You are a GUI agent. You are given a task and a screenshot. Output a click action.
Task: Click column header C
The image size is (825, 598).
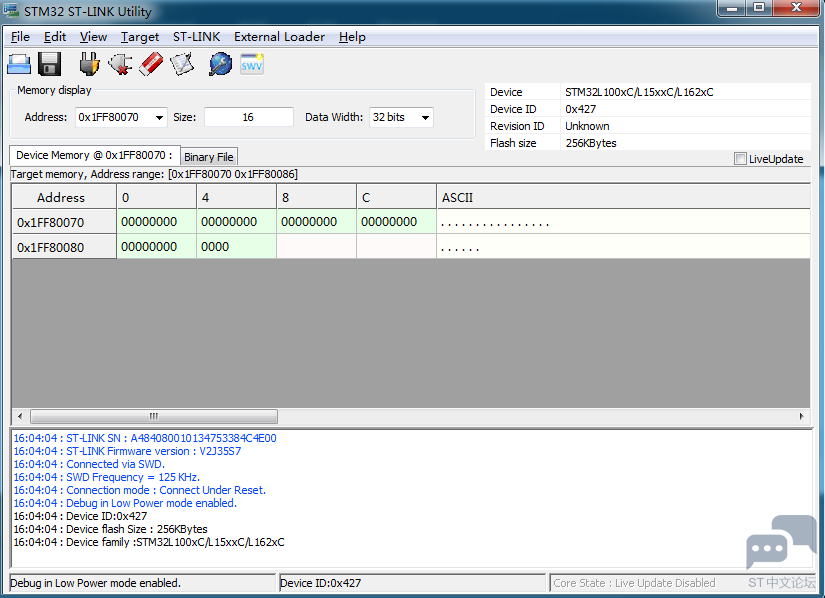pos(397,198)
